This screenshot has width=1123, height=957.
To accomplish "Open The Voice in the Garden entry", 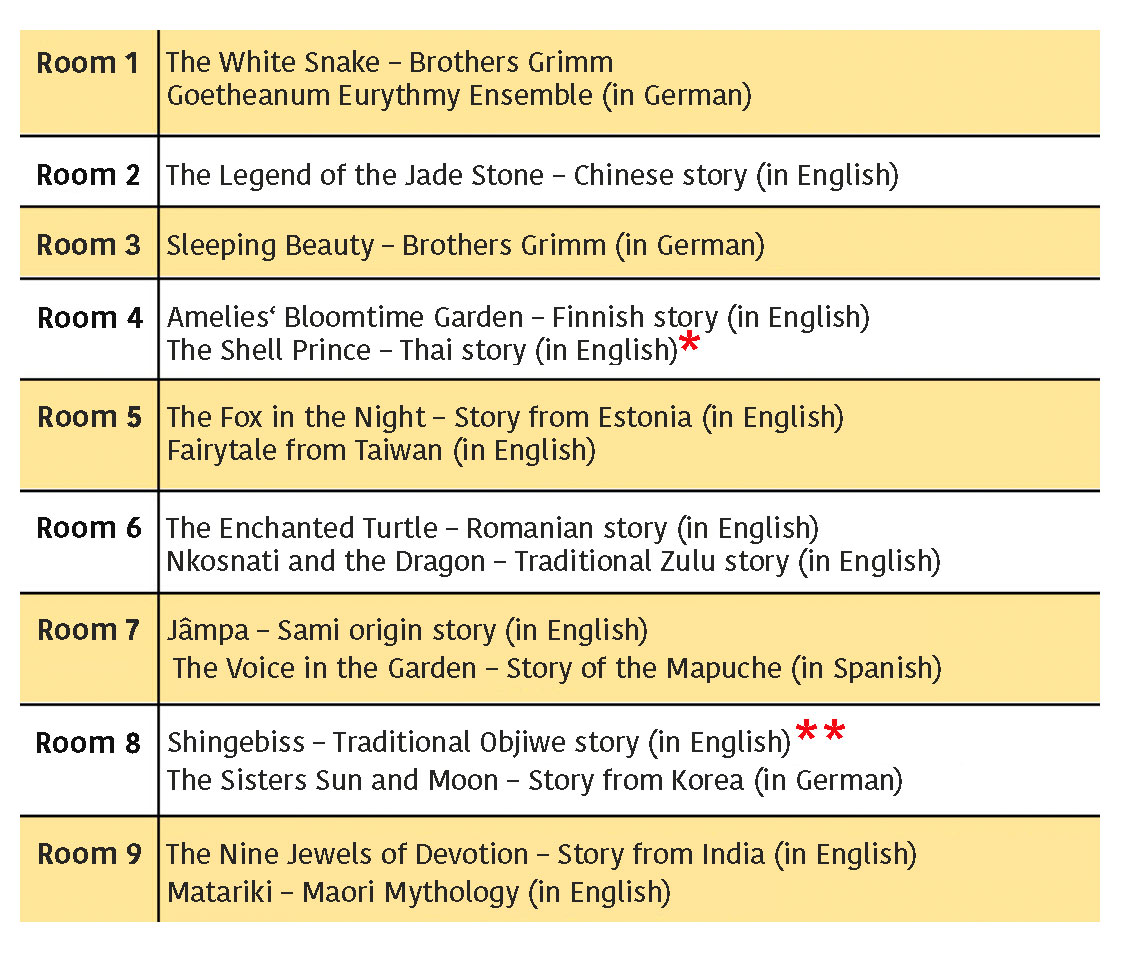I will 557,667.
